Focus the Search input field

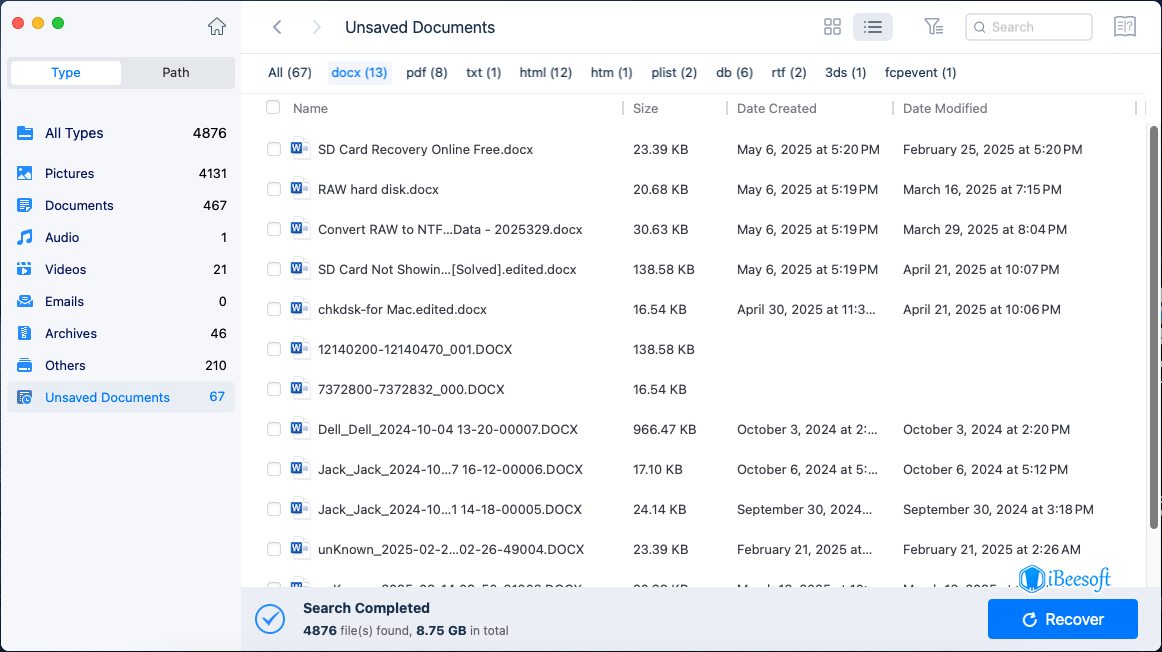(1029, 27)
